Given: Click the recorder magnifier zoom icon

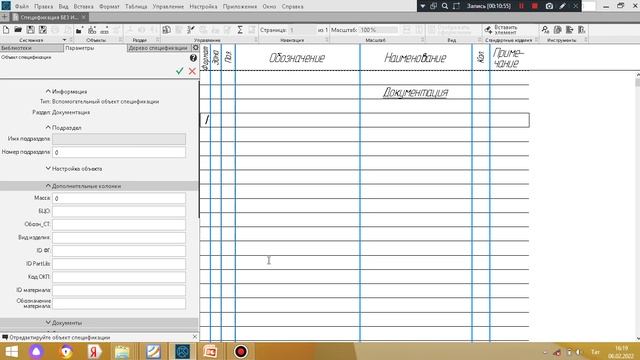Looking at the screenshot, I should tap(445, 6).
